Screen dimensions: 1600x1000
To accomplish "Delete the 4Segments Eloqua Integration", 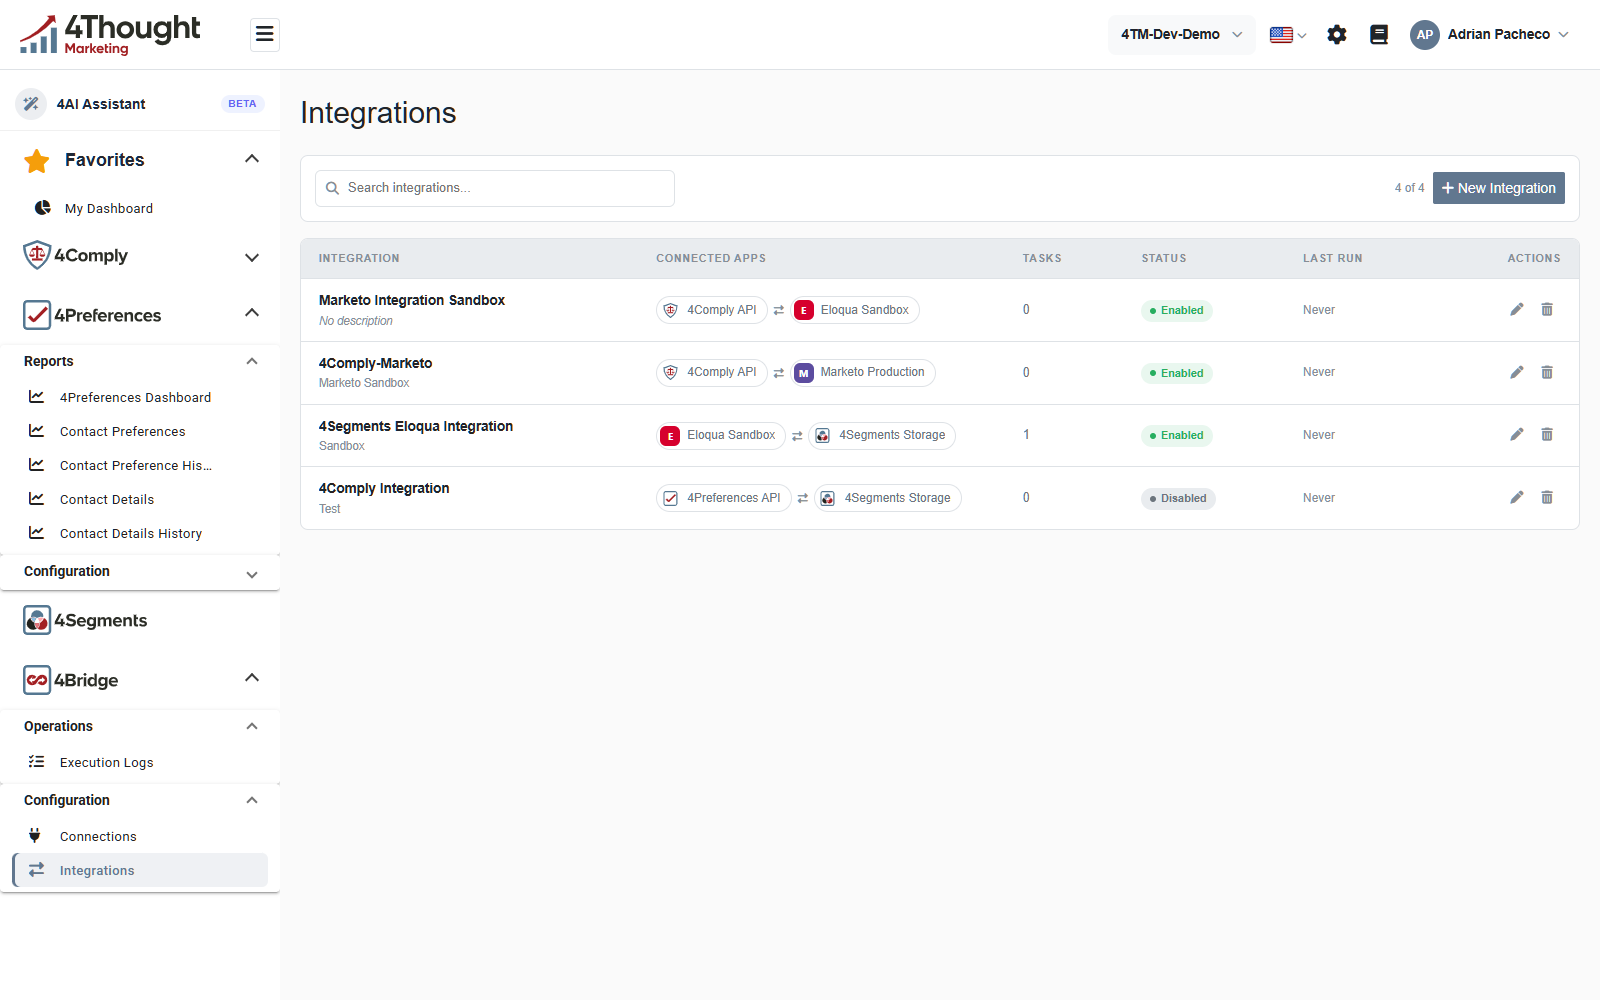I will tap(1547, 435).
